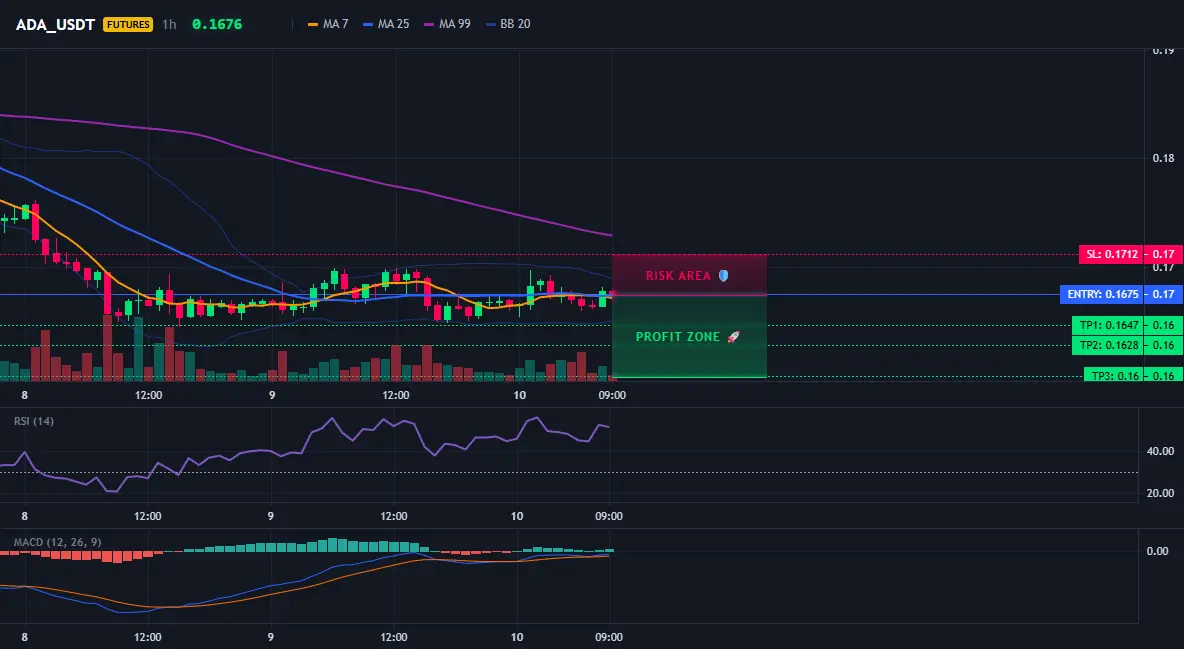The width and height of the screenshot is (1184, 649).
Task: Click the orange line swatch for MA 7
Action: coord(313,24)
